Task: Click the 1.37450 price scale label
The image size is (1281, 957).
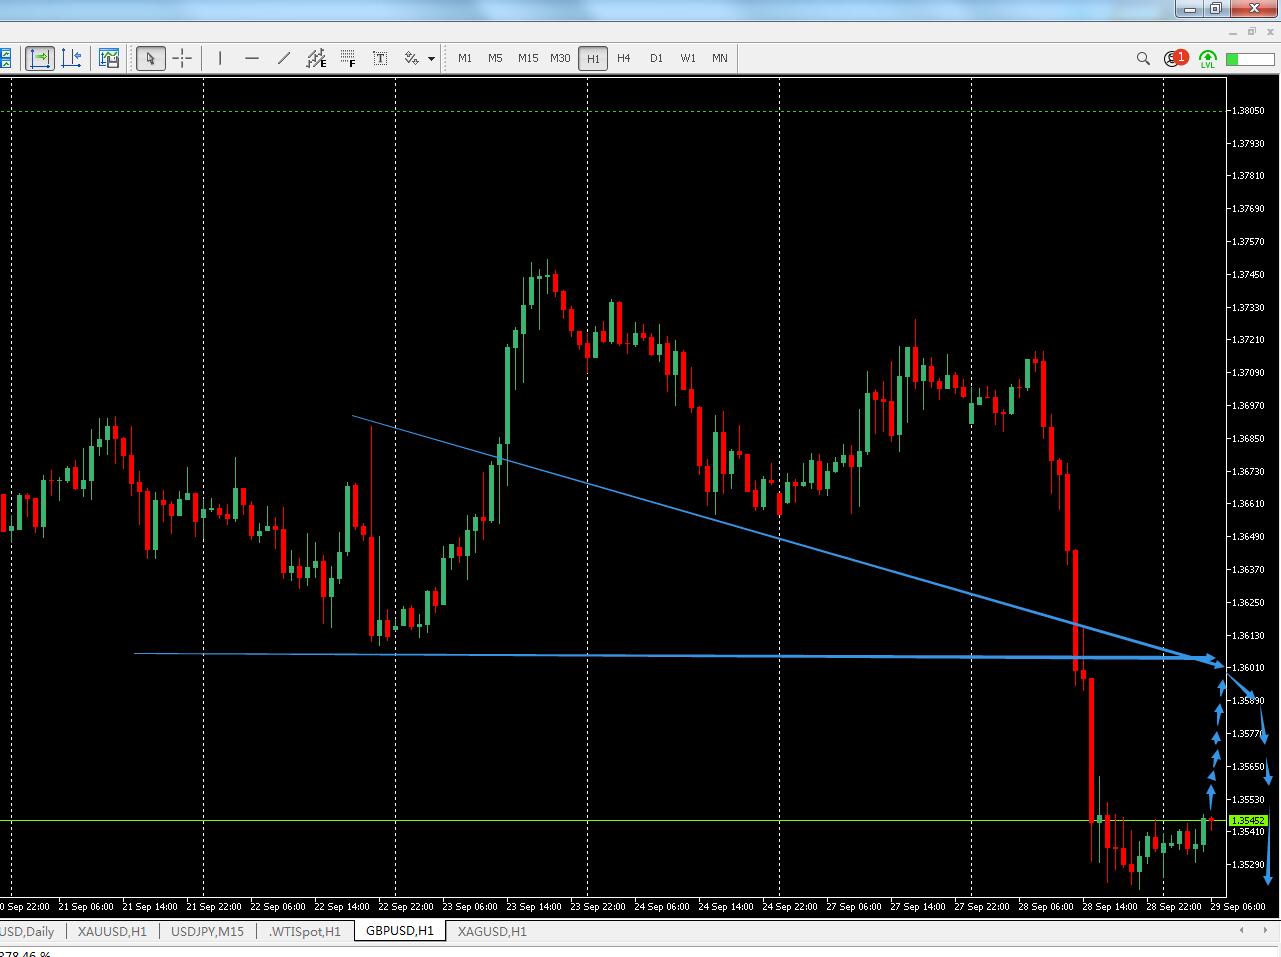Action: tap(1249, 275)
